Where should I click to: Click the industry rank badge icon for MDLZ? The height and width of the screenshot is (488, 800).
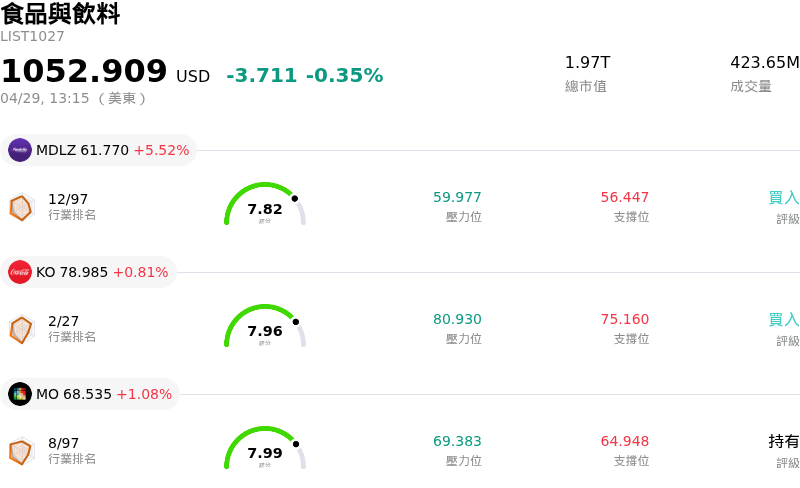coord(21,207)
